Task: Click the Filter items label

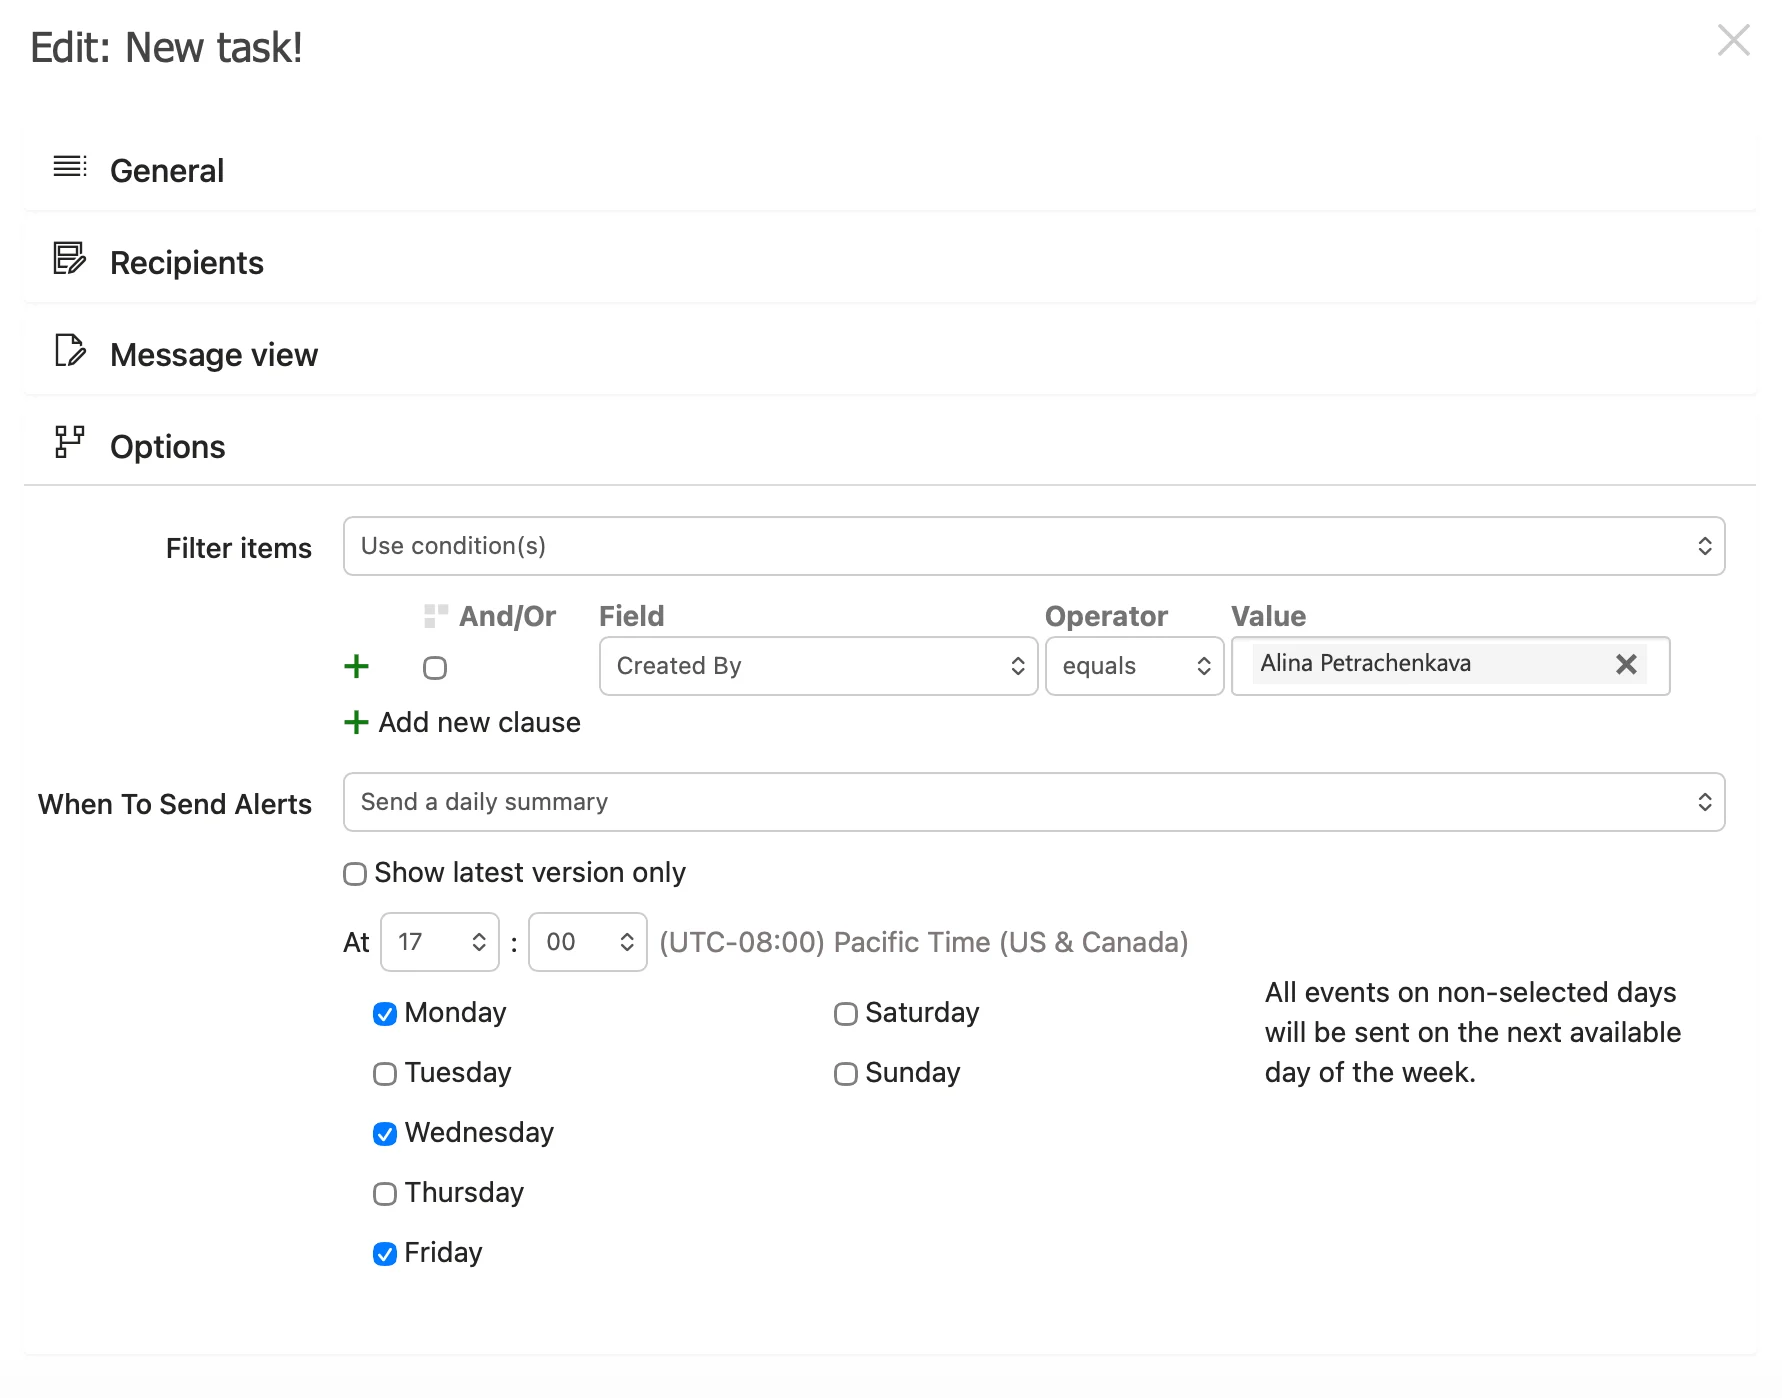Action: pyautogui.click(x=239, y=548)
